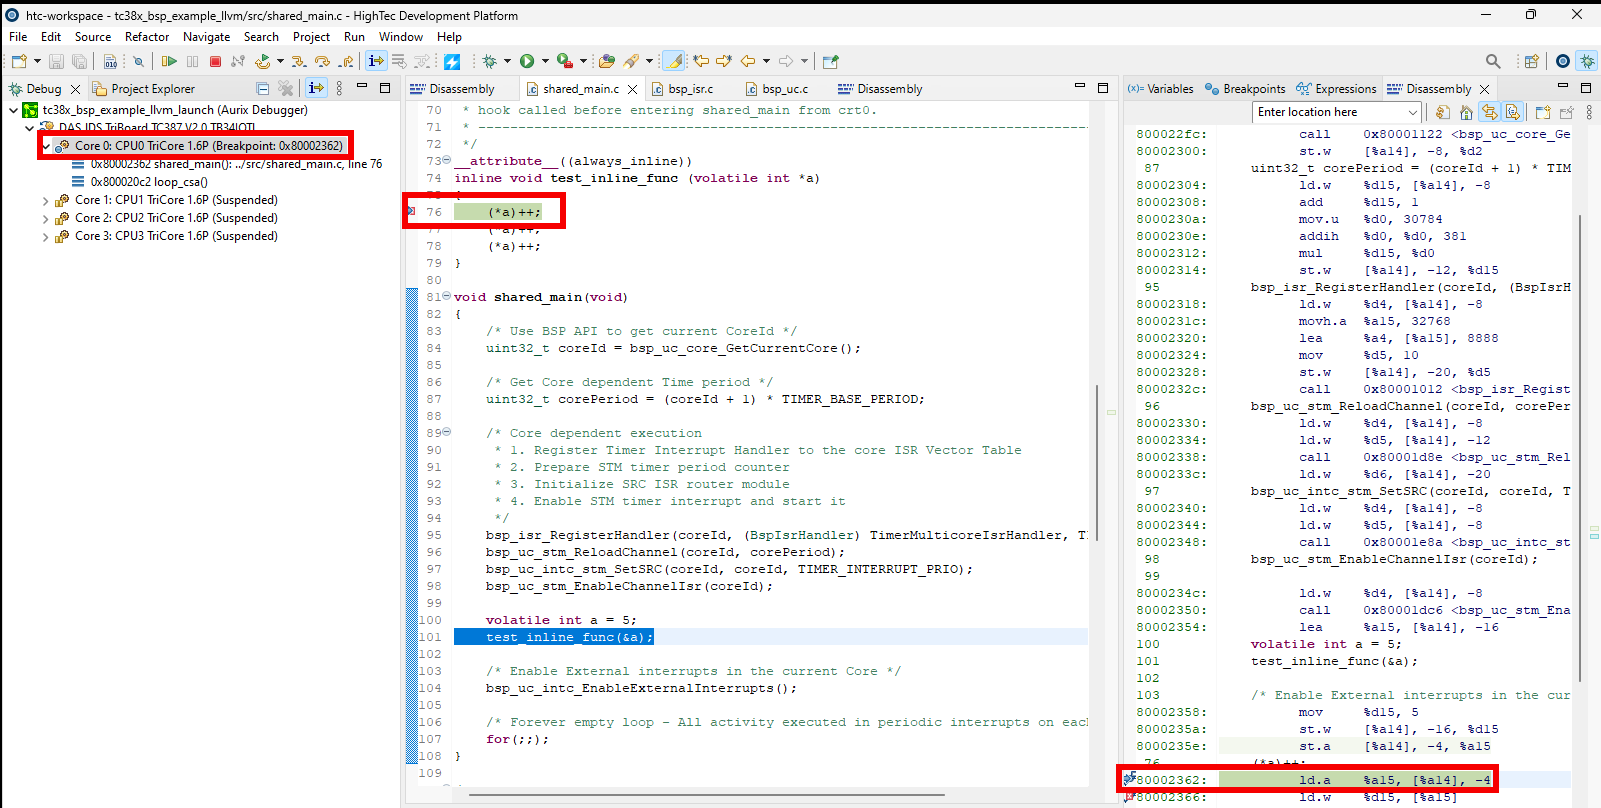Viewport: 1601px width, 808px height.
Task: Open the Search magnifier in top-right toolbar
Action: click(x=1493, y=61)
